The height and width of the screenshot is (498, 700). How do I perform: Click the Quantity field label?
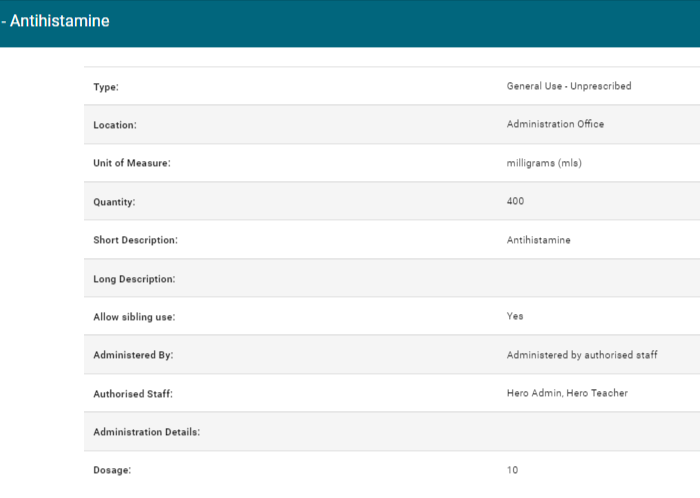coord(114,202)
